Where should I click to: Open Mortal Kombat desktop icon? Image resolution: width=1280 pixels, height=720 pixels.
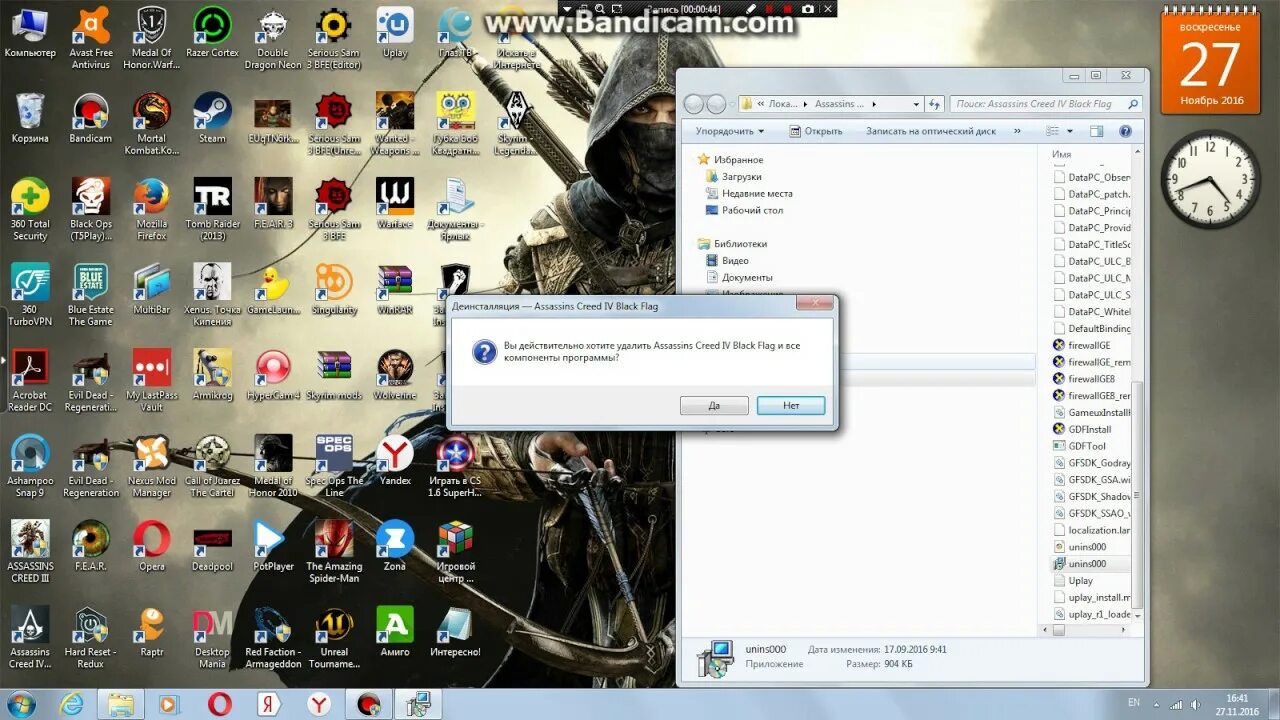(x=152, y=124)
